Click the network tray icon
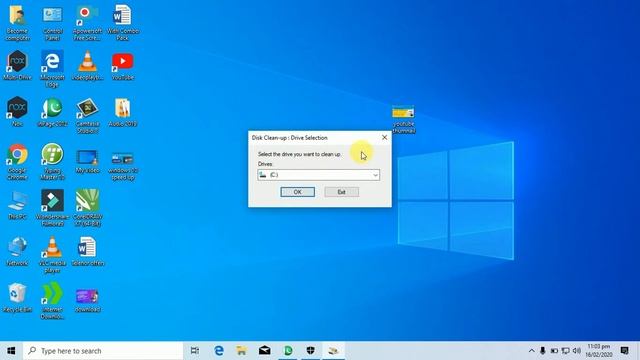Image resolution: width=640 pixels, height=360 pixels. click(565, 351)
